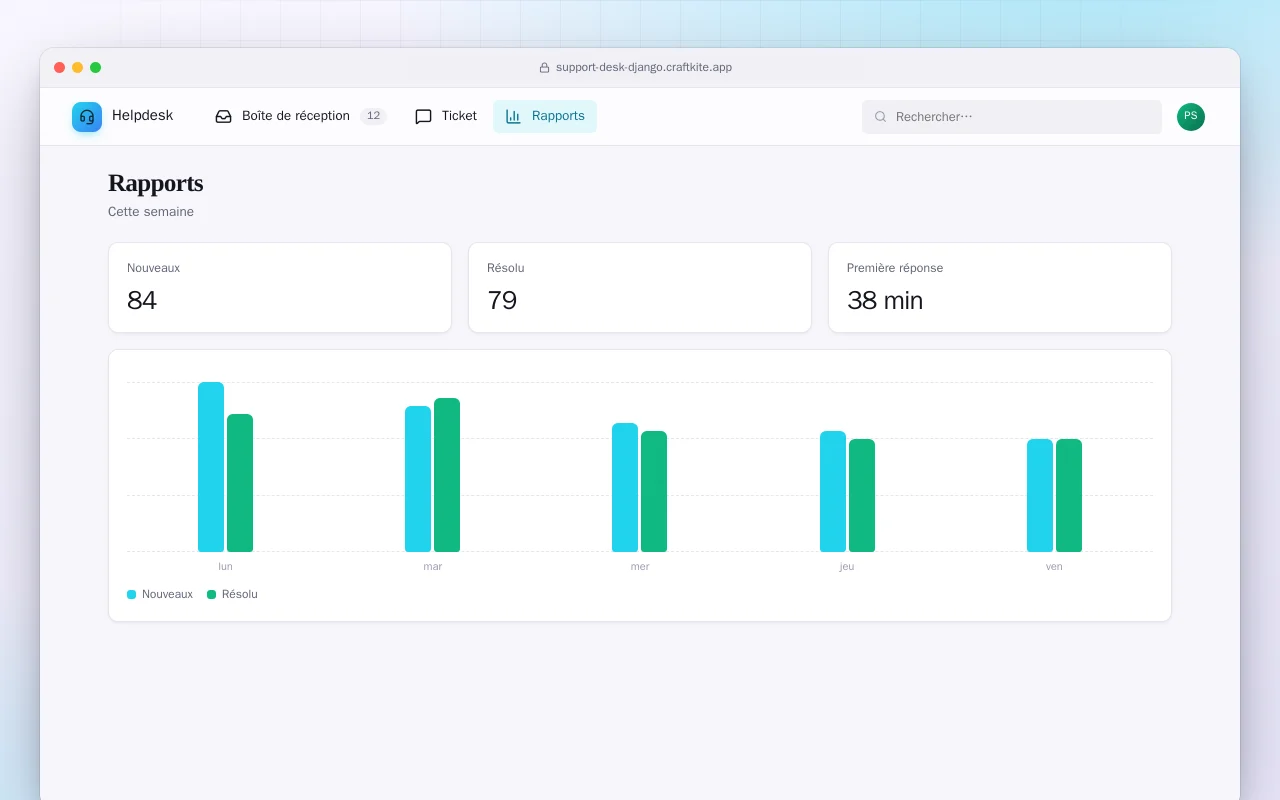The height and width of the screenshot is (800, 1280).
Task: Click the Nouveaux legend label
Action: coord(167,594)
